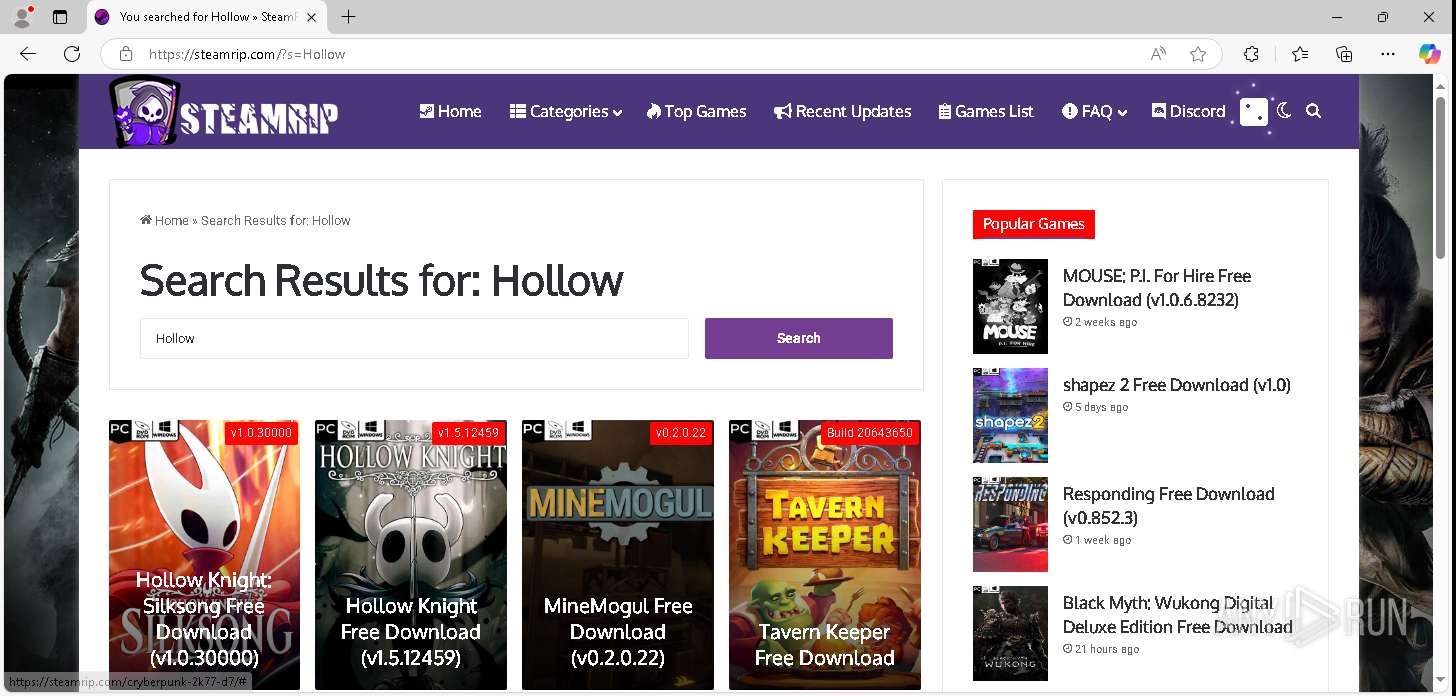Click the MOUSE: P.I. For Hire thumbnail
The height and width of the screenshot is (696, 1456).
(x=1010, y=306)
